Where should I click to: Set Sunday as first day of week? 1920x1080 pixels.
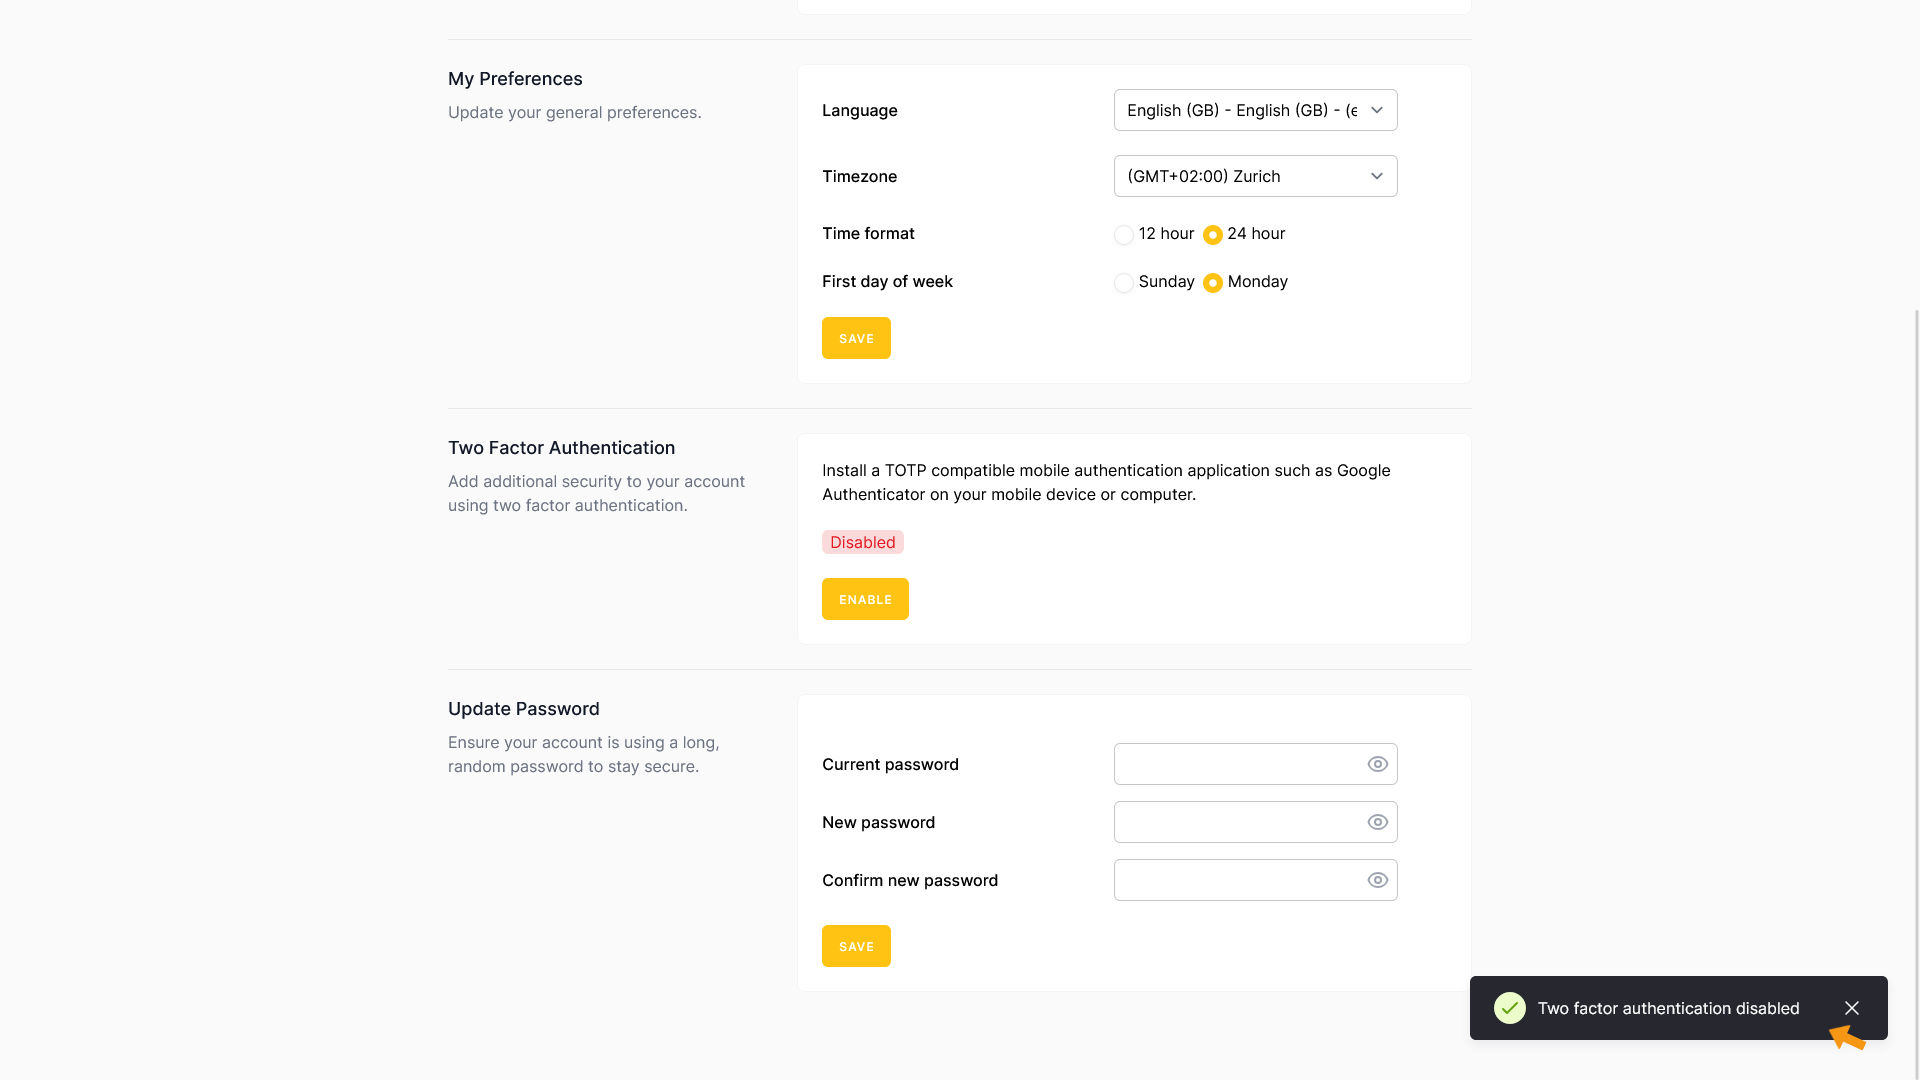1124,283
